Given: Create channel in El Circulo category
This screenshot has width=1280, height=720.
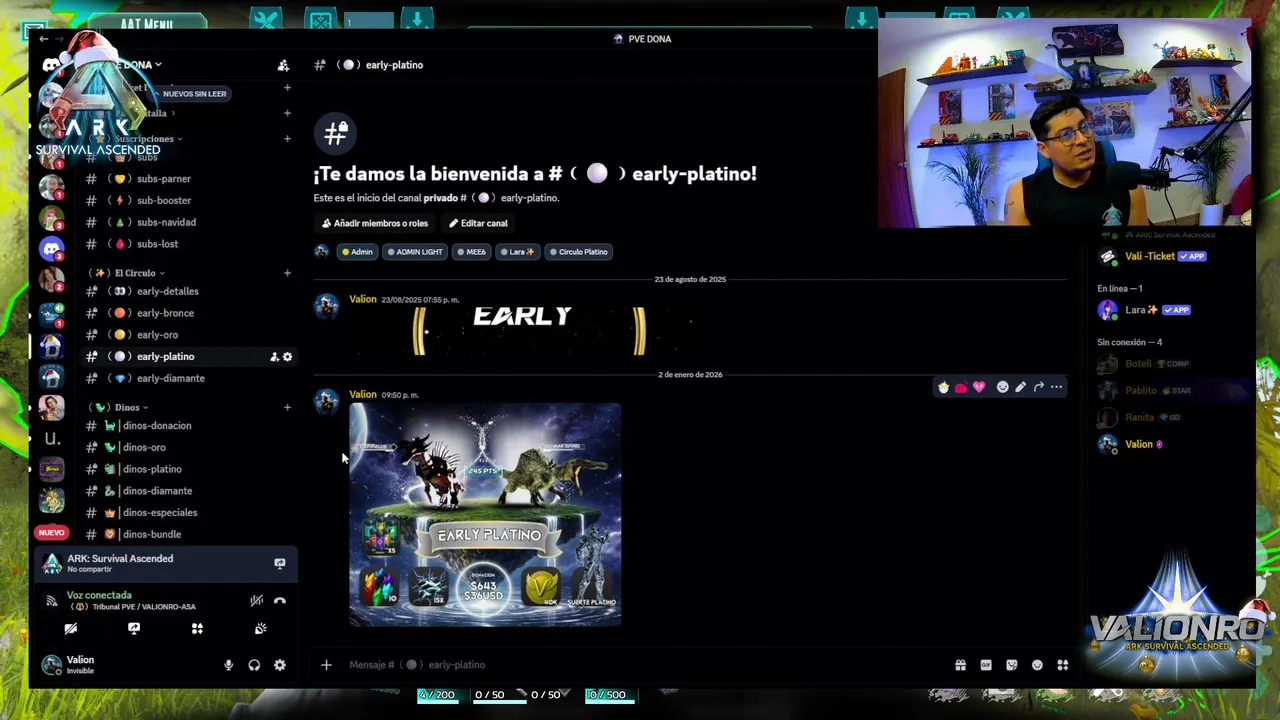Looking at the screenshot, I should (287, 273).
